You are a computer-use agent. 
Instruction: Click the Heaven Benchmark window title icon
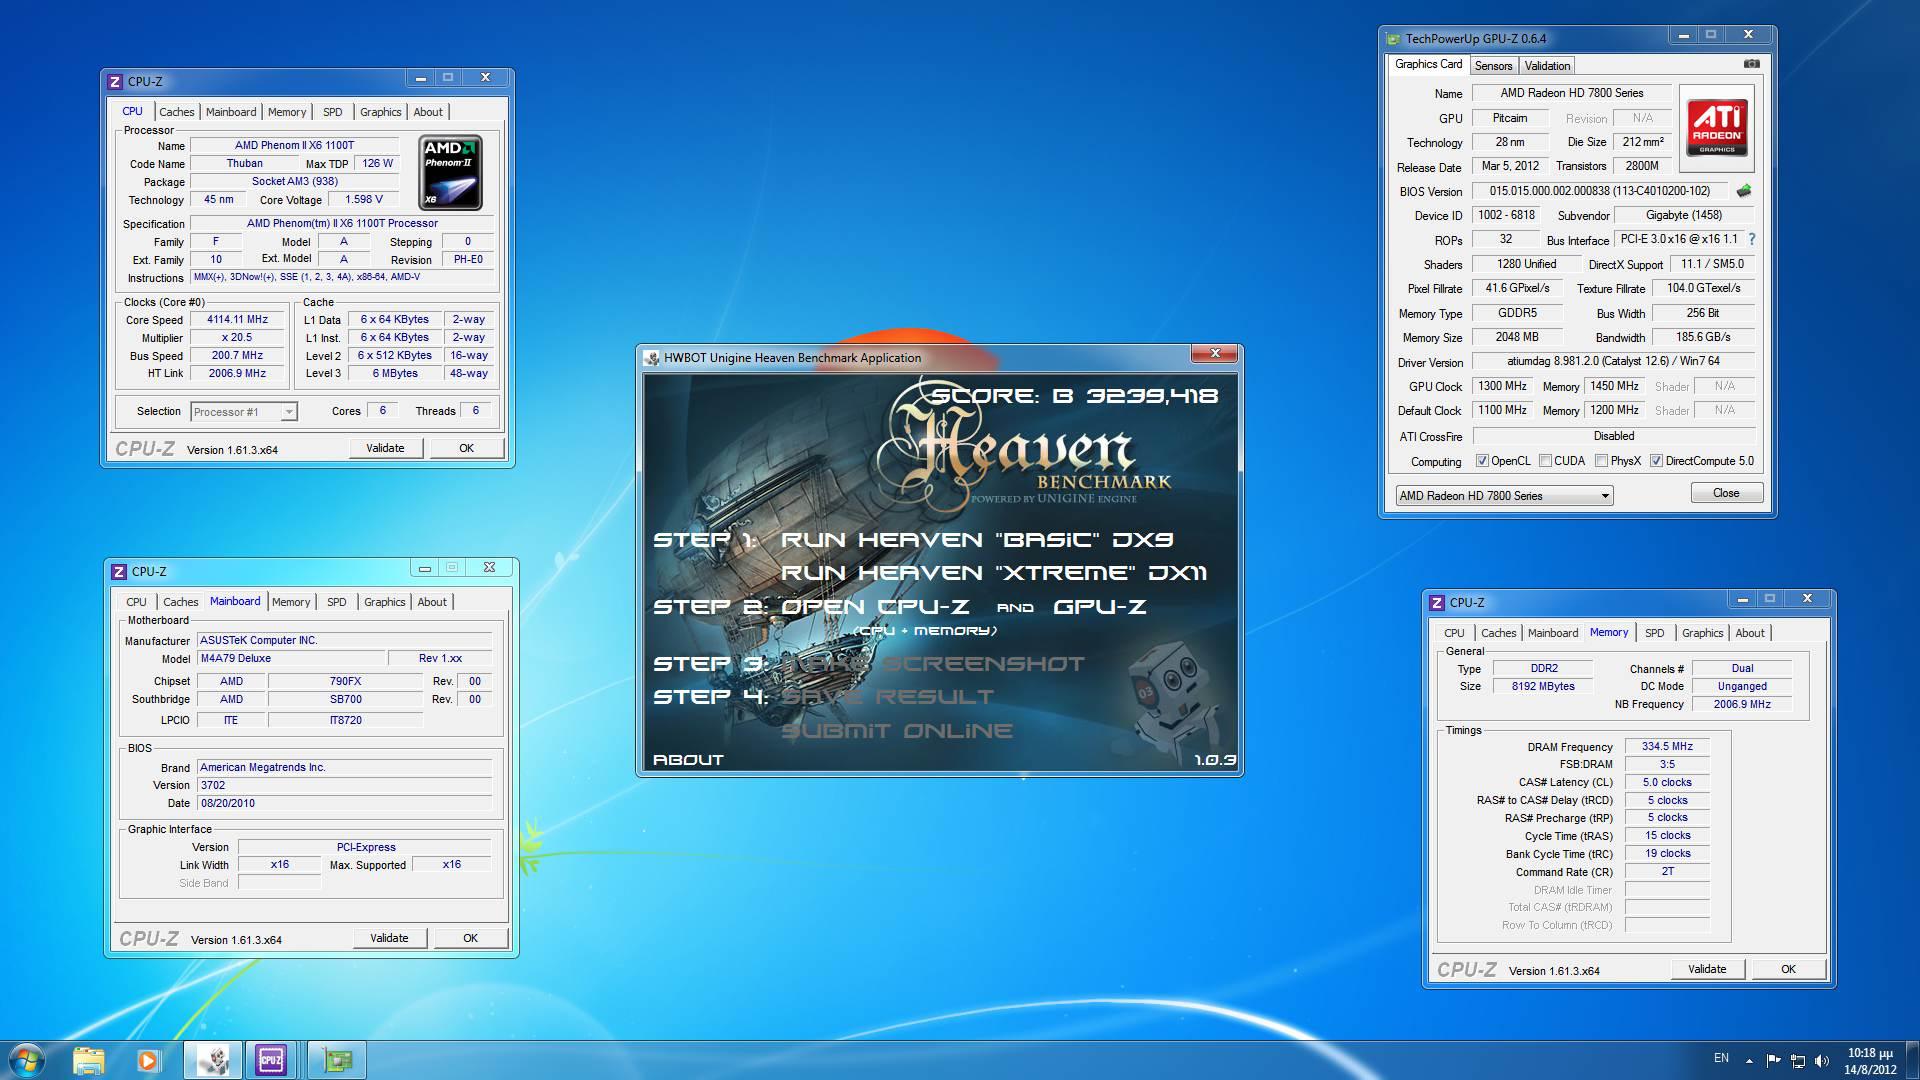(x=652, y=357)
